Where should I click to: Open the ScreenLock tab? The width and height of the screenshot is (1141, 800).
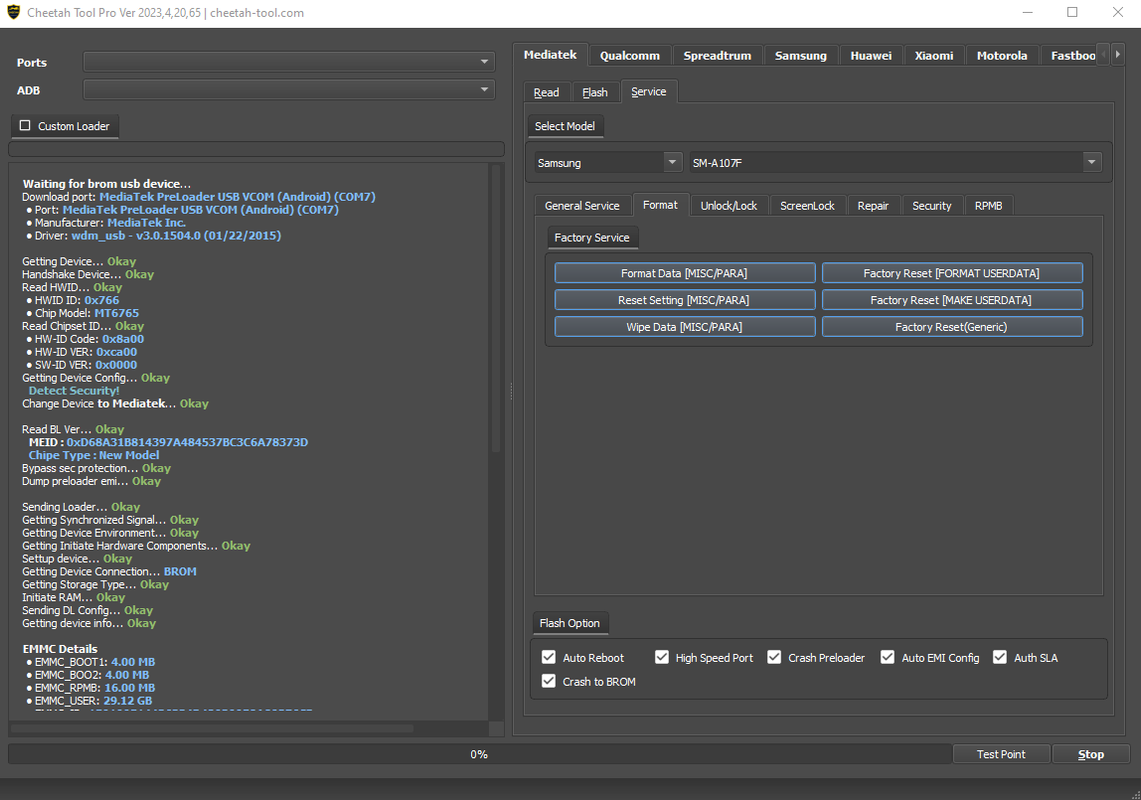[807, 206]
